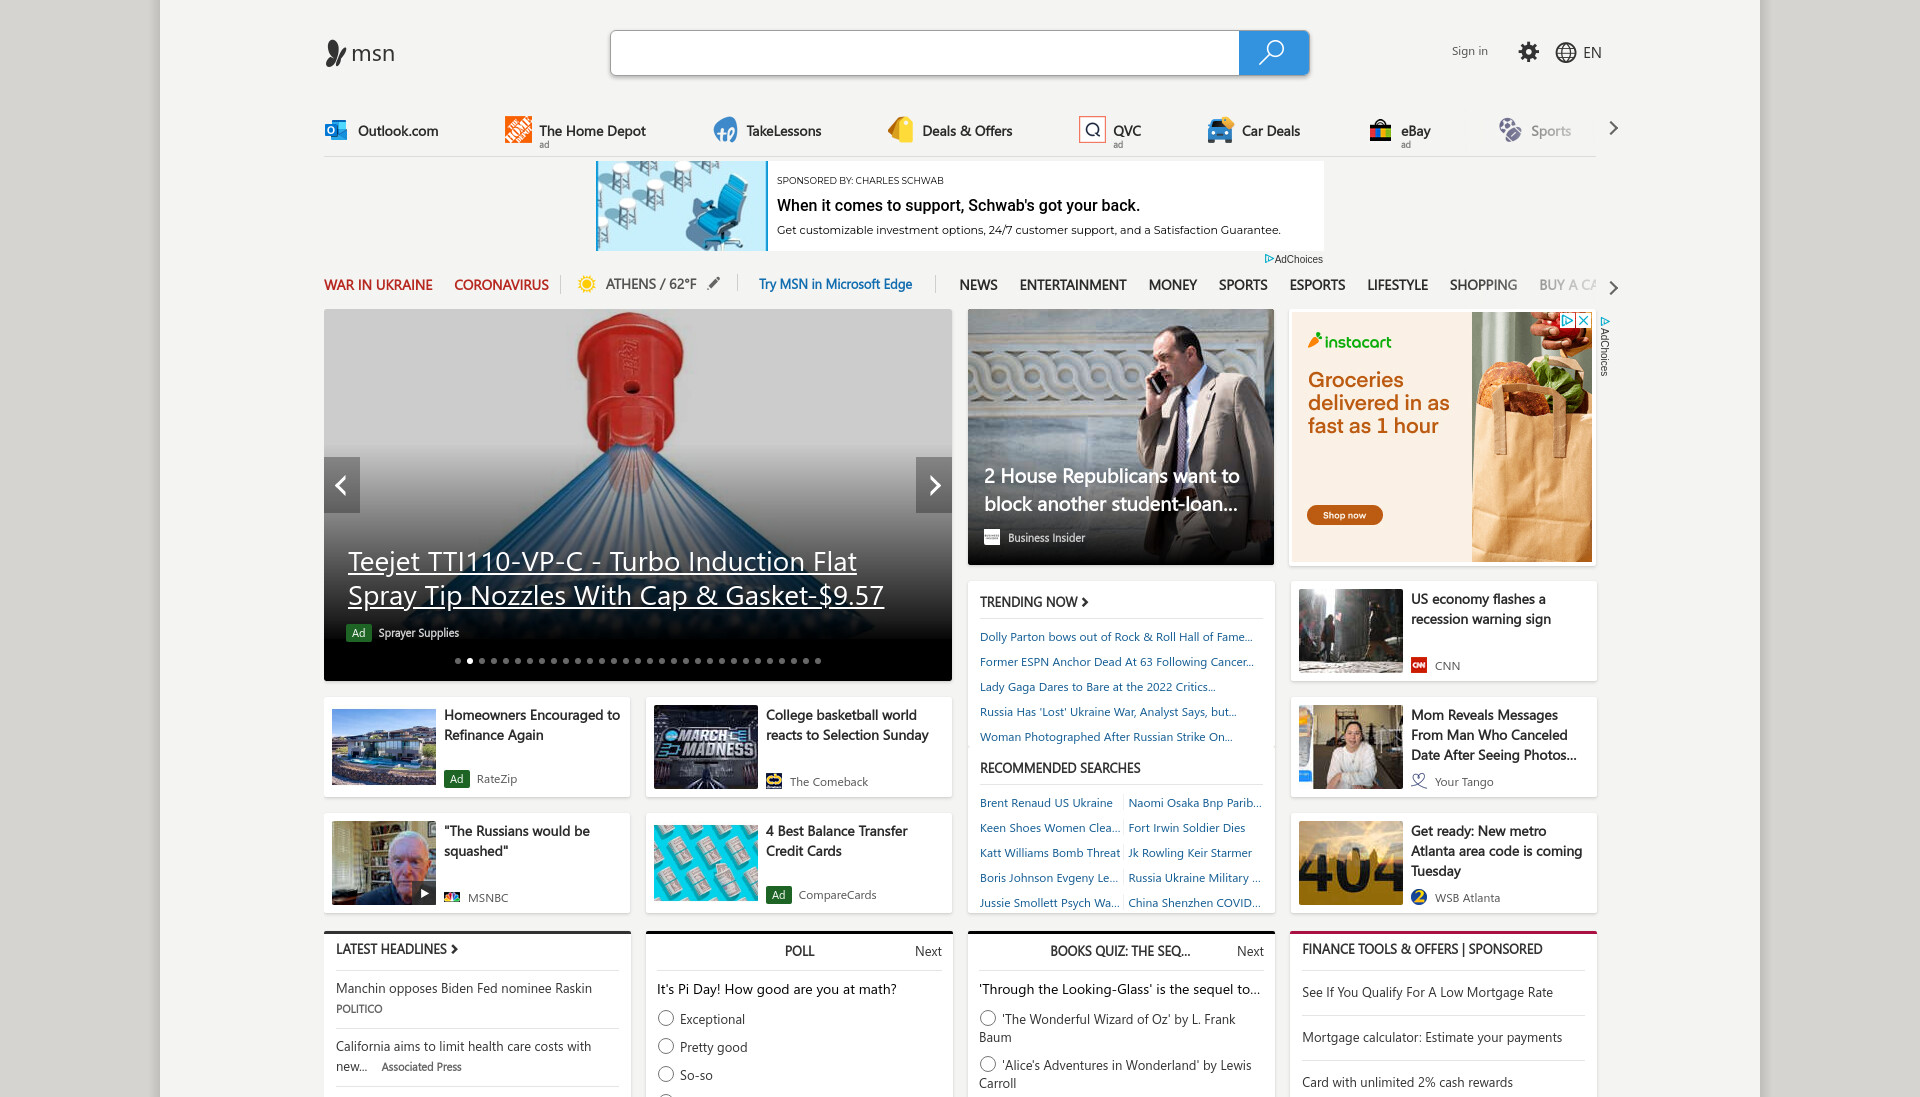Select the last carousel dot indicator
The height and width of the screenshot is (1097, 1920).
click(x=818, y=661)
